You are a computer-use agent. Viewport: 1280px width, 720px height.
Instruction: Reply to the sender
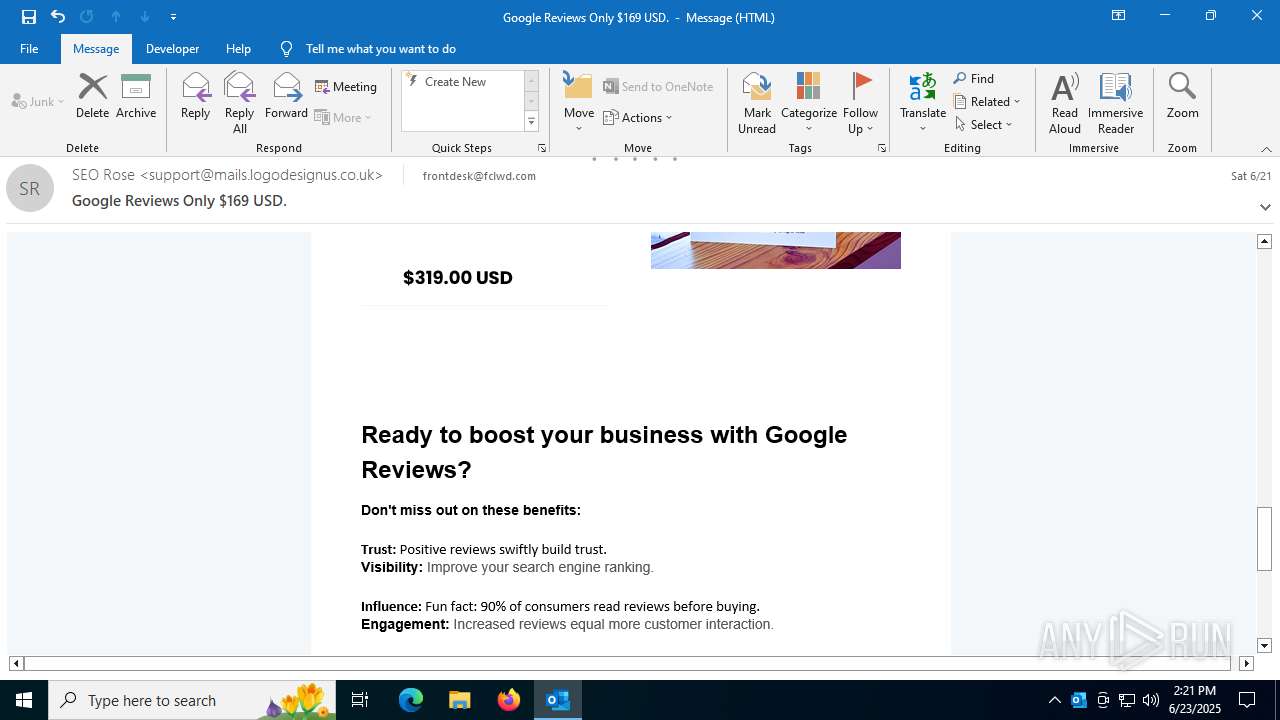196,96
